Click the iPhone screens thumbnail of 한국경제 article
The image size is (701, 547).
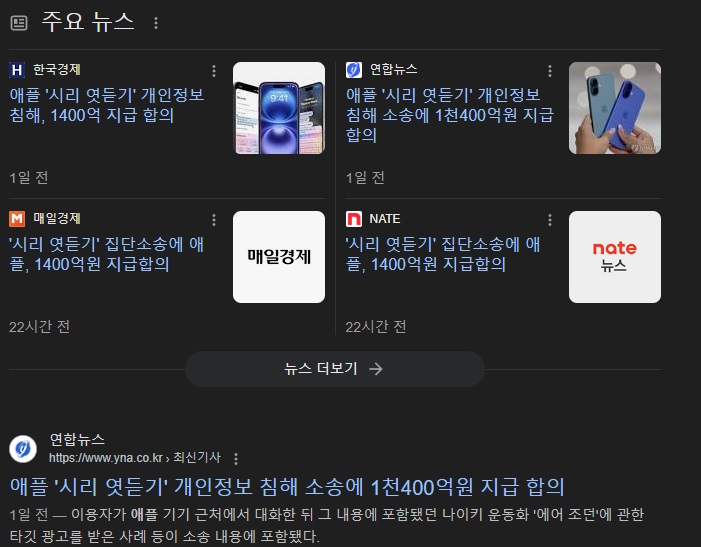(x=279, y=108)
